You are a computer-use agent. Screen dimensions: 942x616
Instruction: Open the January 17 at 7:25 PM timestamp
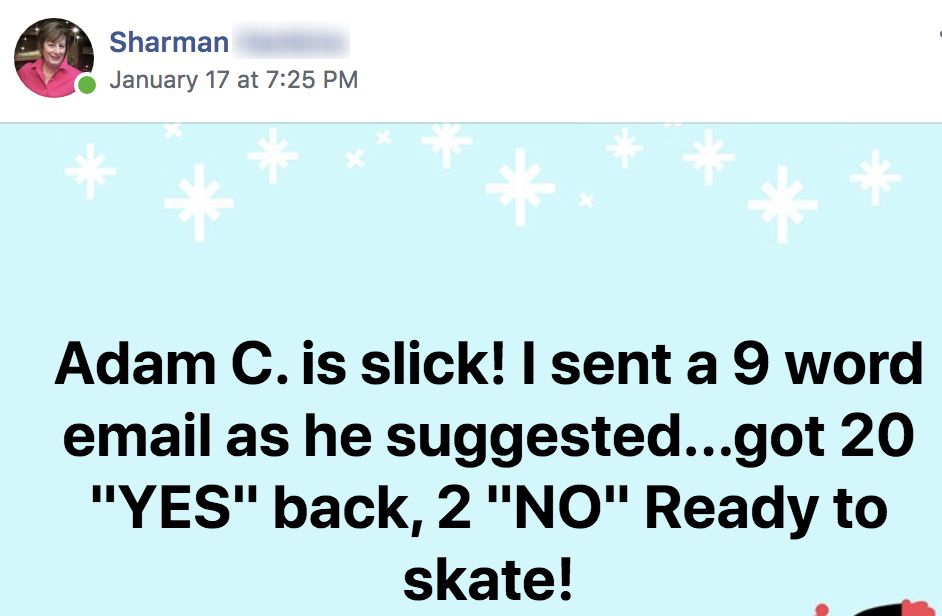[234, 80]
